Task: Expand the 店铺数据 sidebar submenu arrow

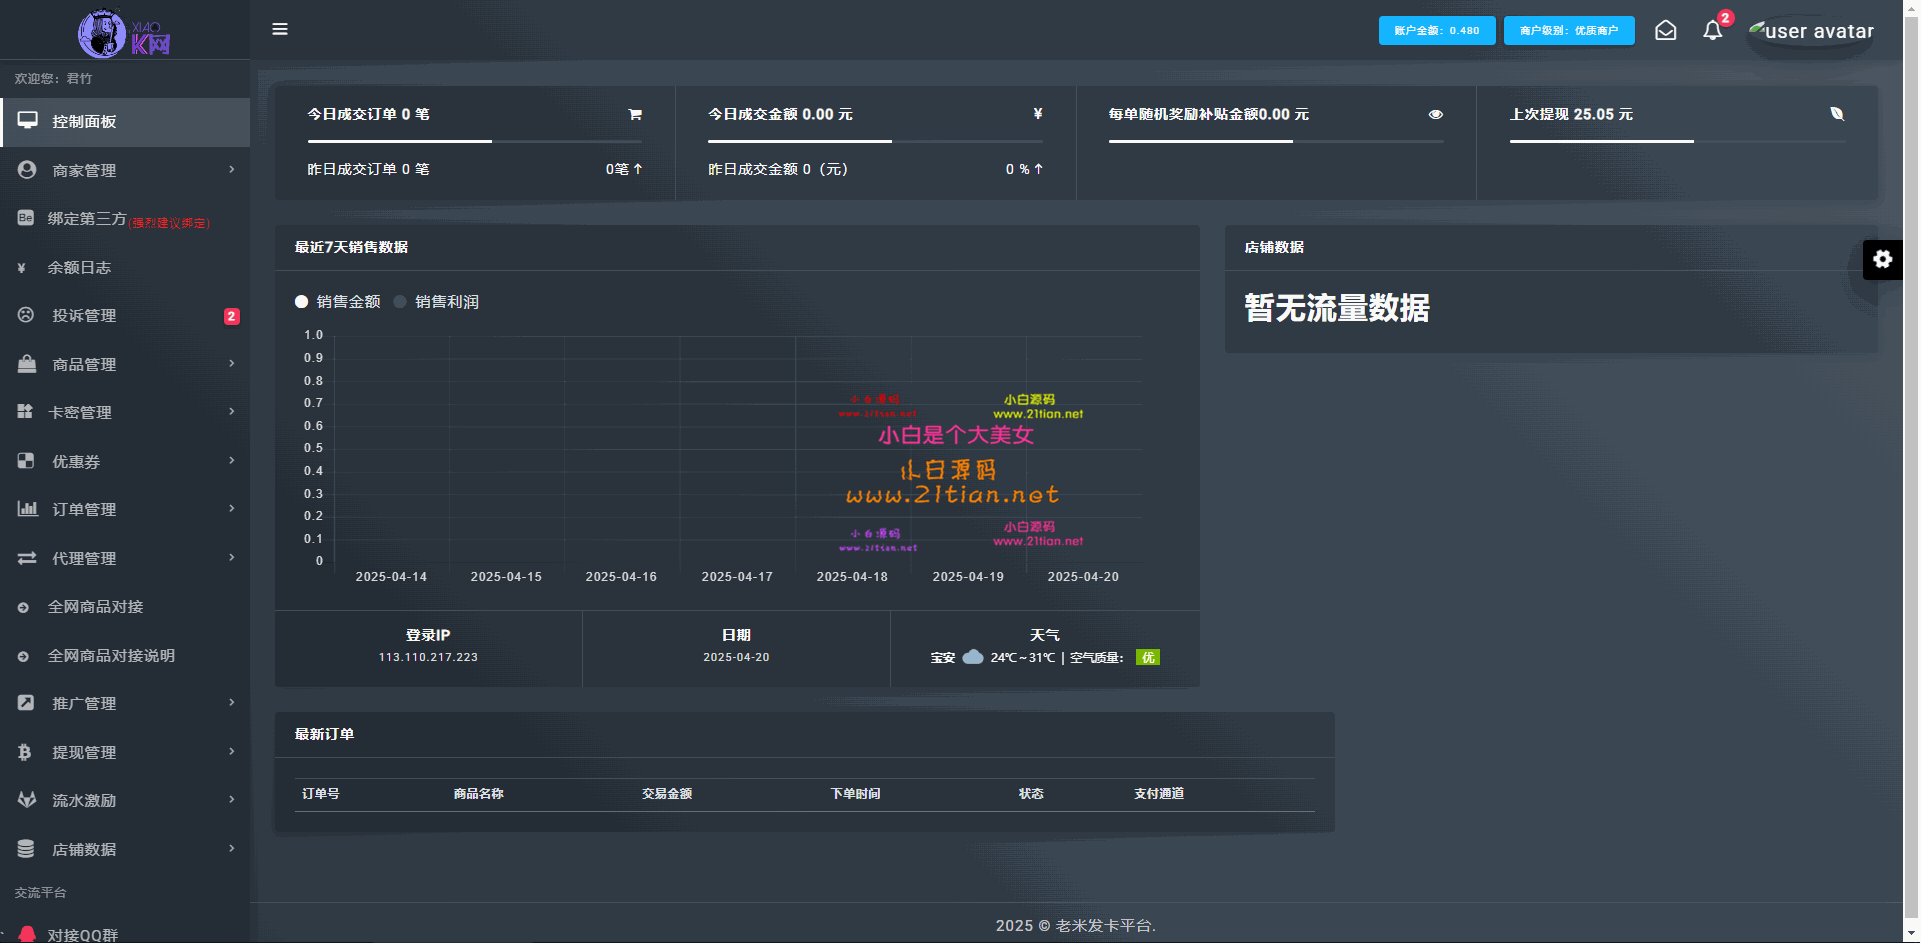Action: (x=231, y=848)
